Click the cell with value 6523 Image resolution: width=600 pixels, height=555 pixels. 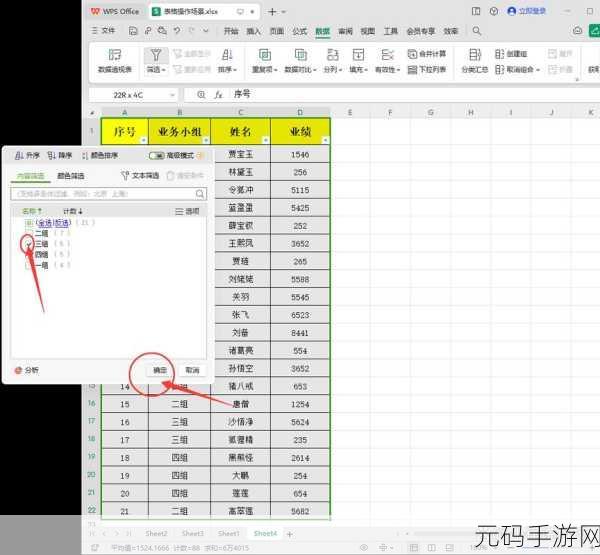[x=300, y=315]
